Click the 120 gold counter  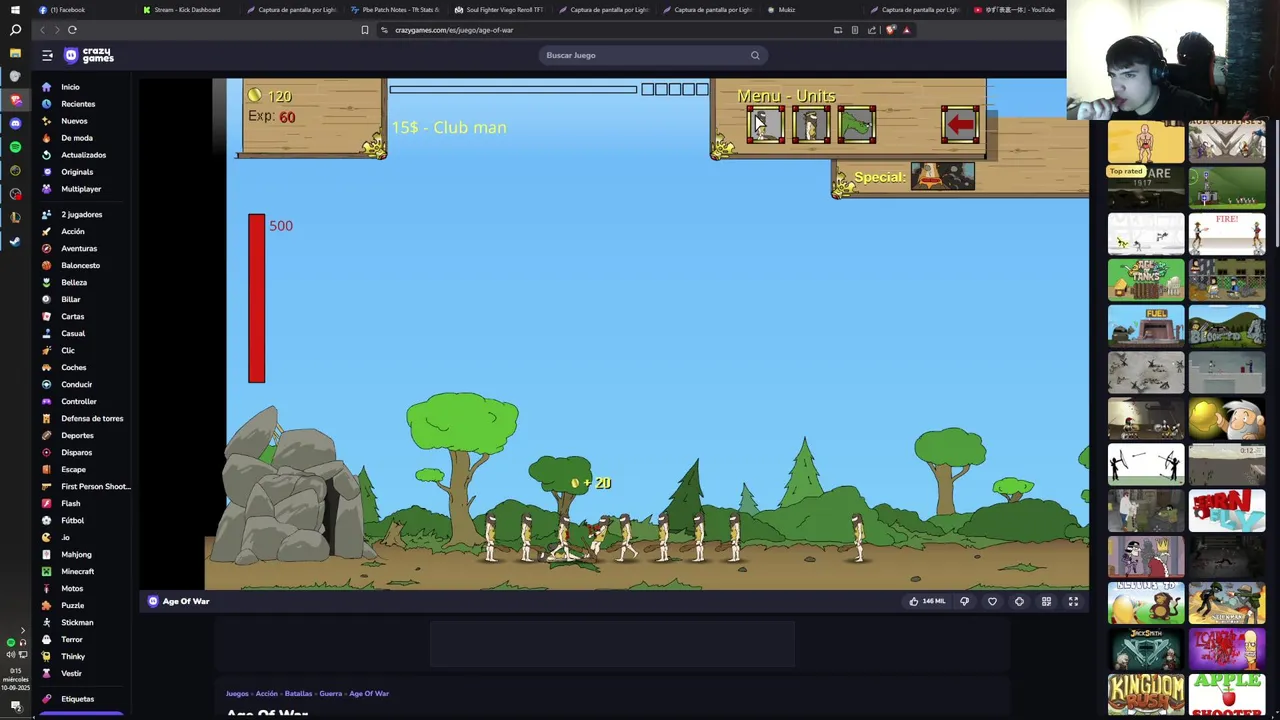coord(270,96)
